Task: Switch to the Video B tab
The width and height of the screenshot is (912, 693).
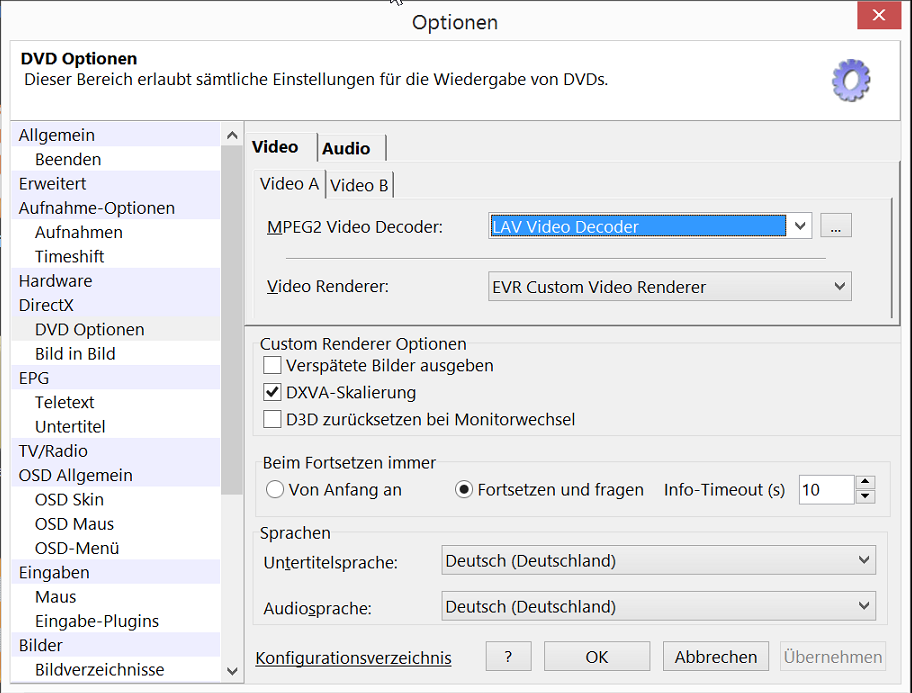Action: 359,185
